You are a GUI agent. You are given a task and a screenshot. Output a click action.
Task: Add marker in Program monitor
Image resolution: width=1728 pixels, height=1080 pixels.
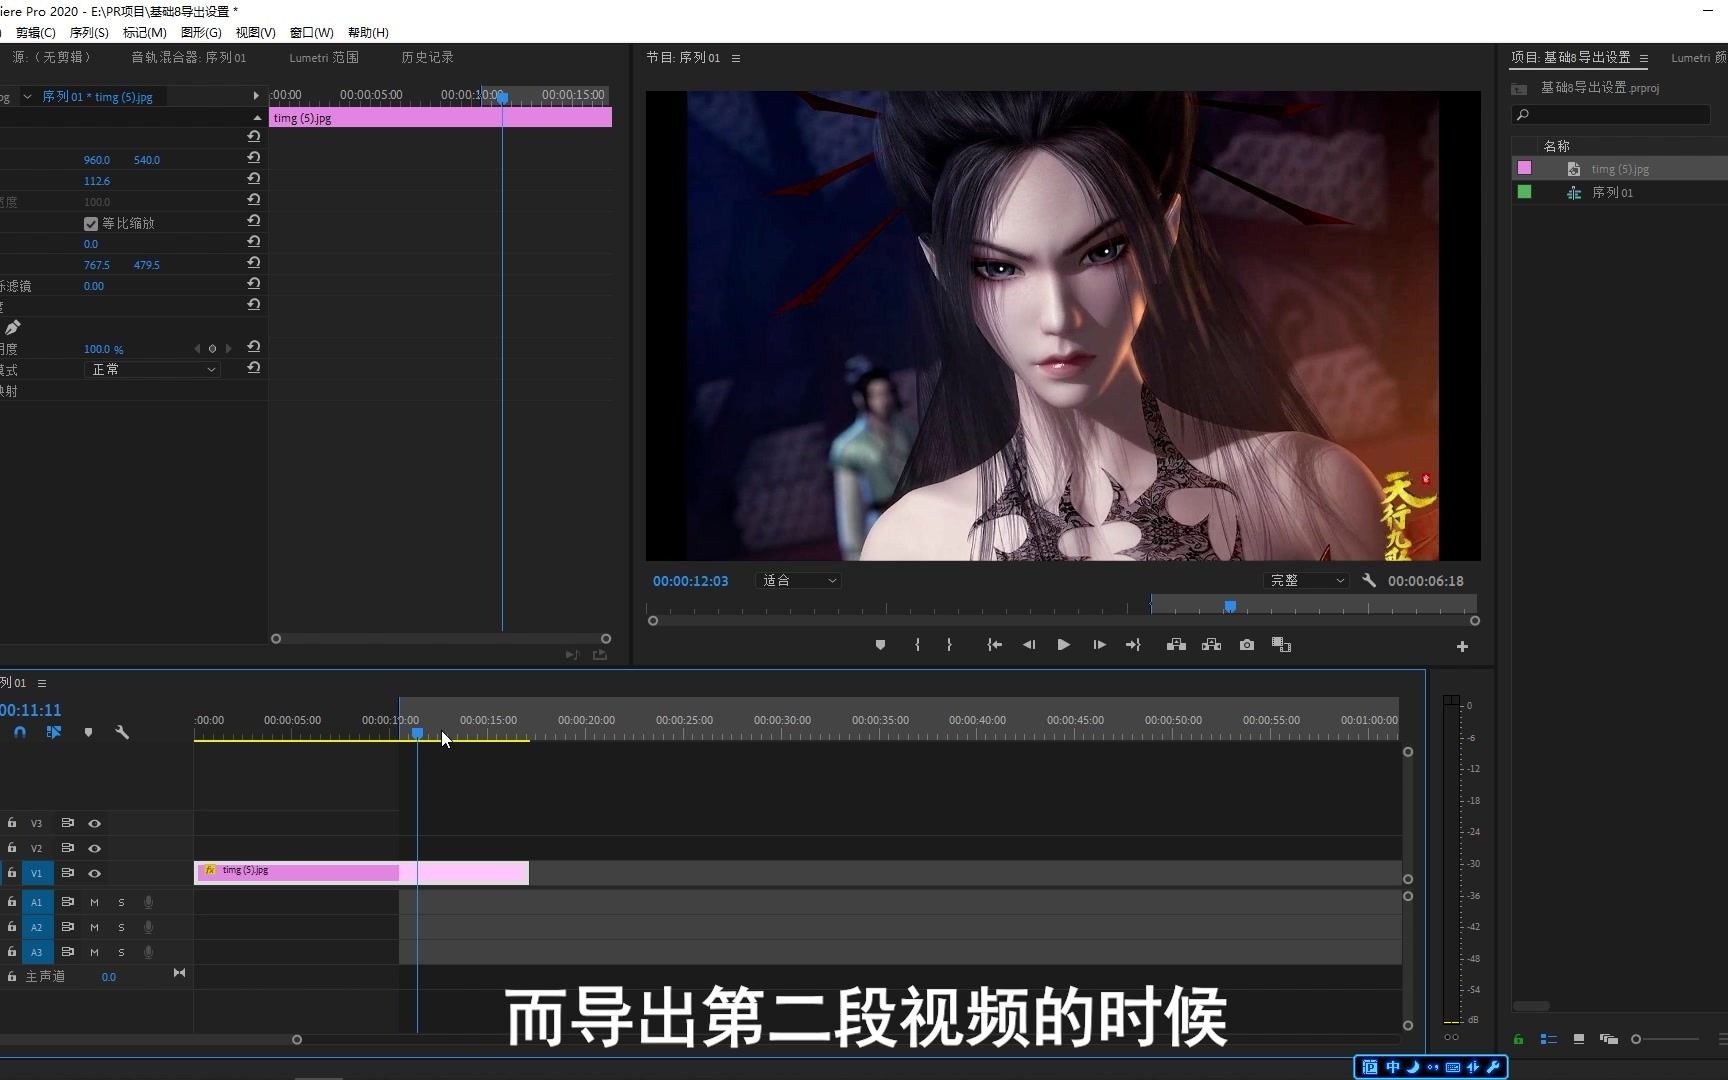pos(880,645)
